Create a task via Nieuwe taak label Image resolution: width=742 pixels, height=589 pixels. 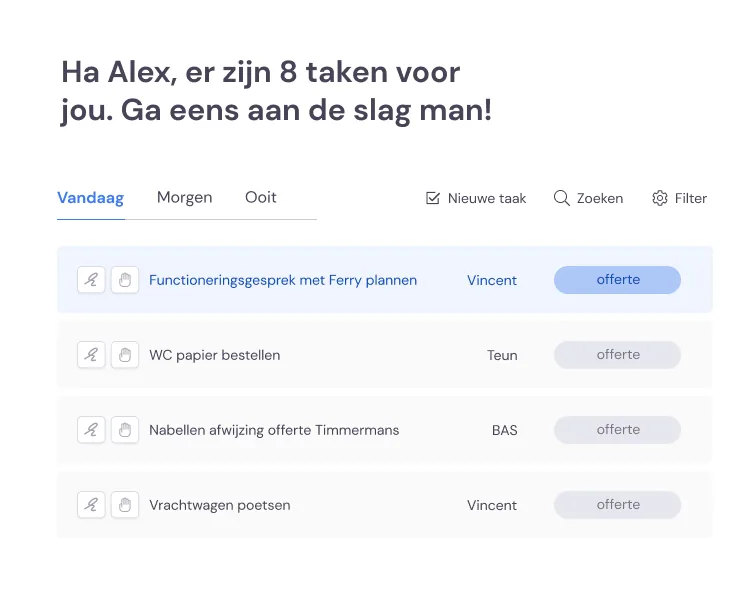(x=487, y=198)
